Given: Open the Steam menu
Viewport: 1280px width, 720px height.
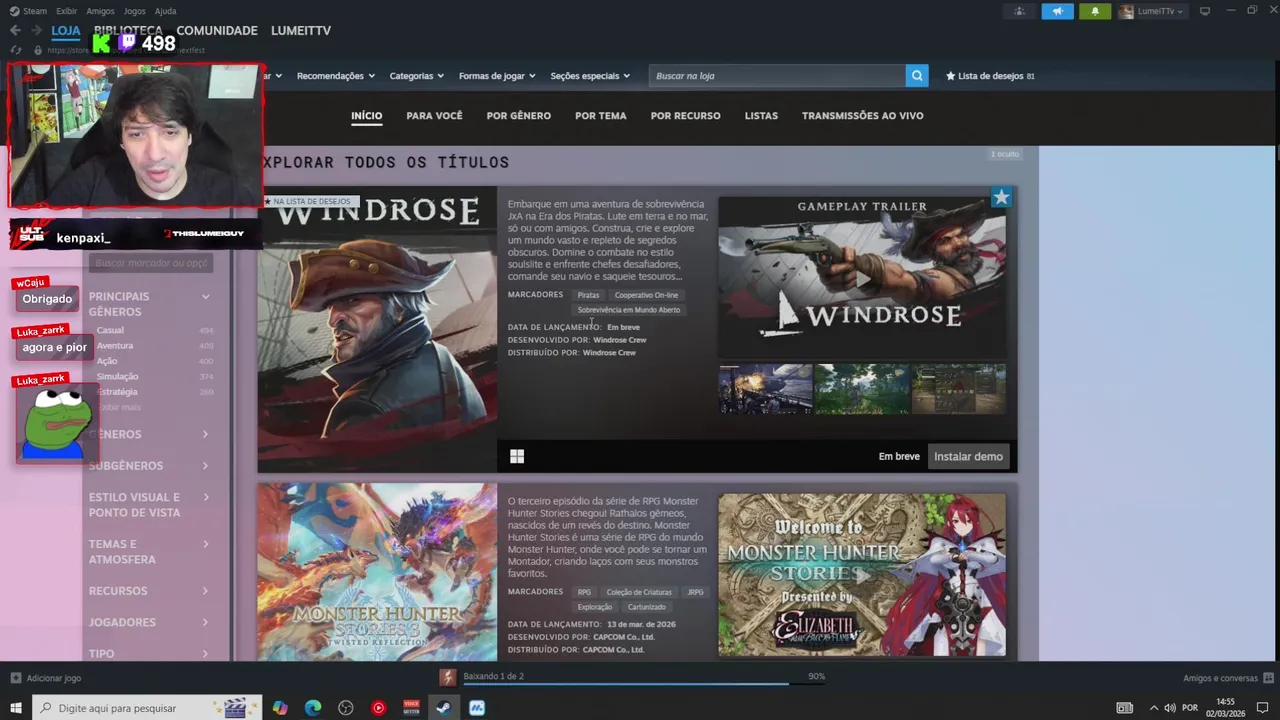Looking at the screenshot, I should pyautogui.click(x=34, y=11).
